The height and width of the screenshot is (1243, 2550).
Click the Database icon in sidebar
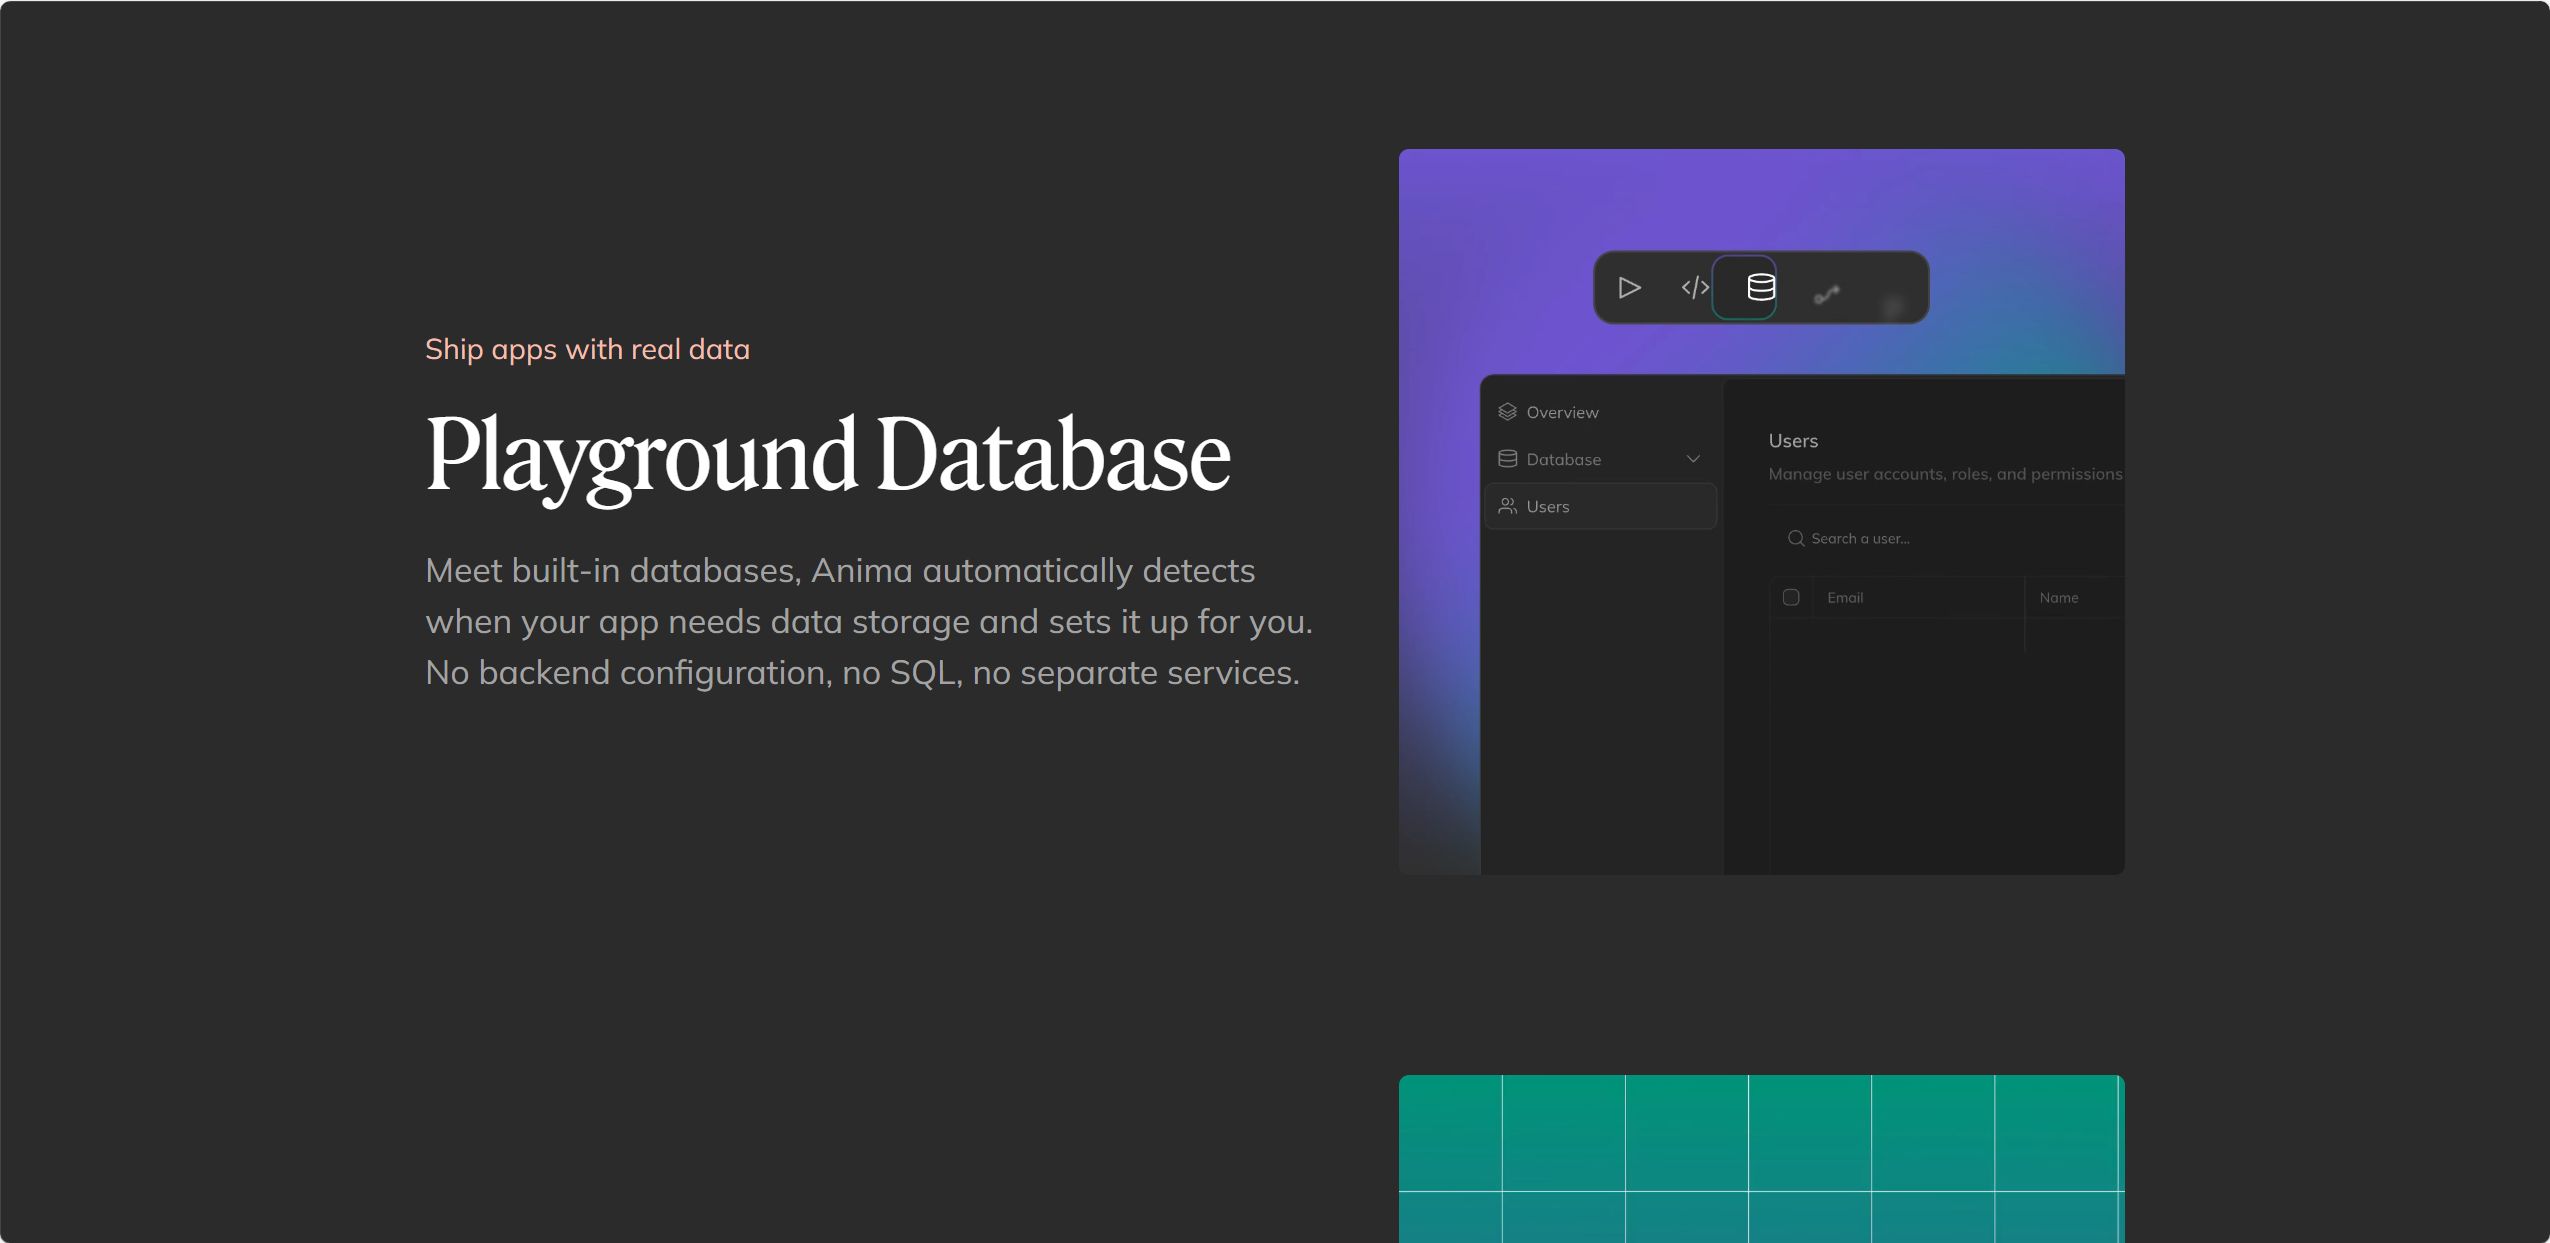[x=1508, y=459]
